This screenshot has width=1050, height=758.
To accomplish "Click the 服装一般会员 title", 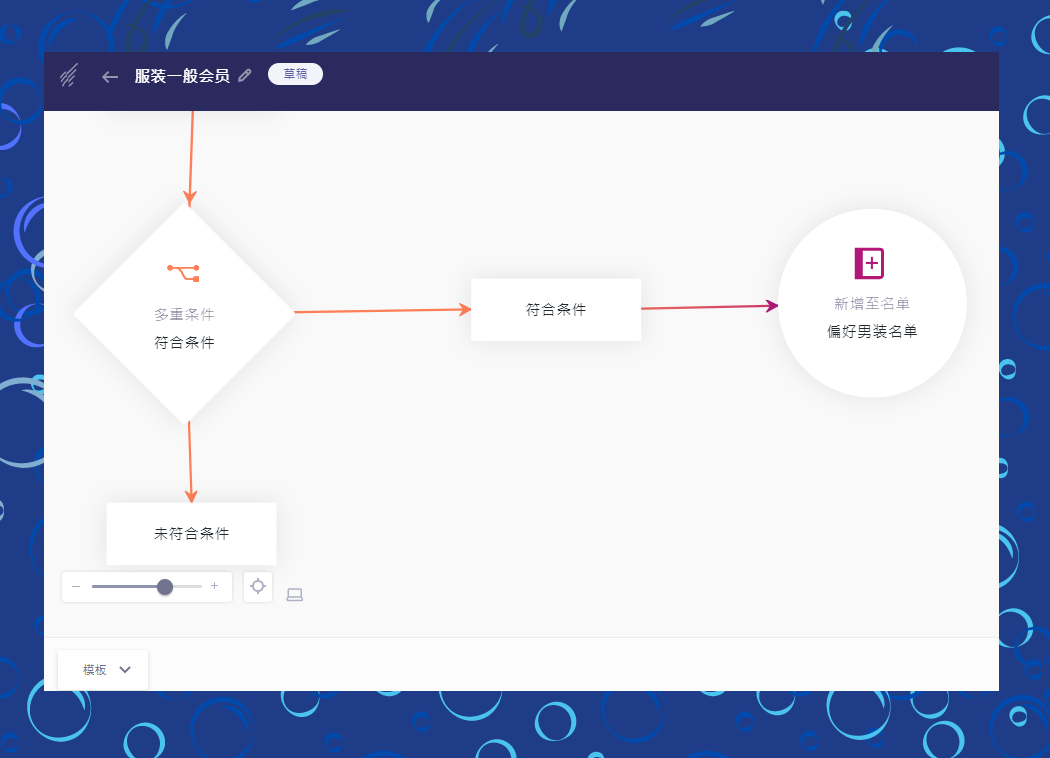I will [x=182, y=76].
